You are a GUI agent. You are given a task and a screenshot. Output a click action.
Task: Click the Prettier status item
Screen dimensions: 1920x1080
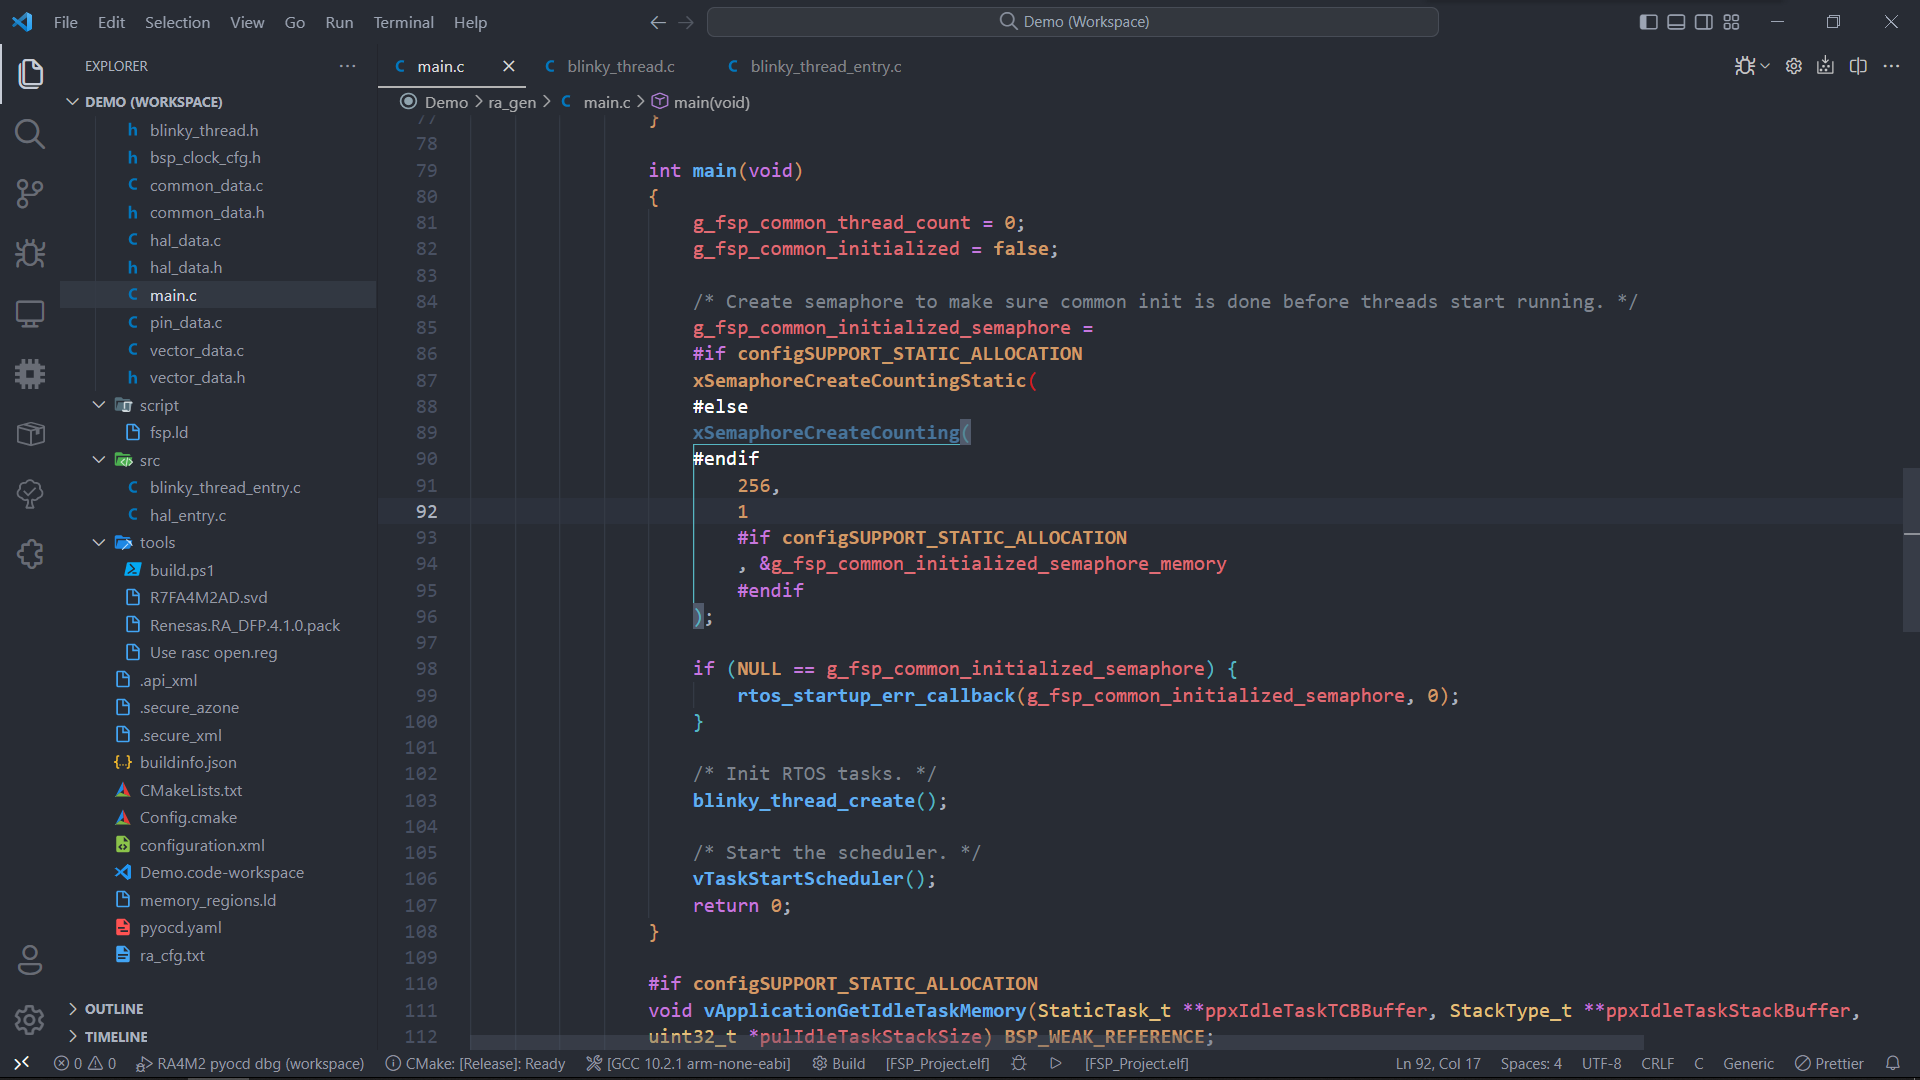[x=1829, y=1063]
